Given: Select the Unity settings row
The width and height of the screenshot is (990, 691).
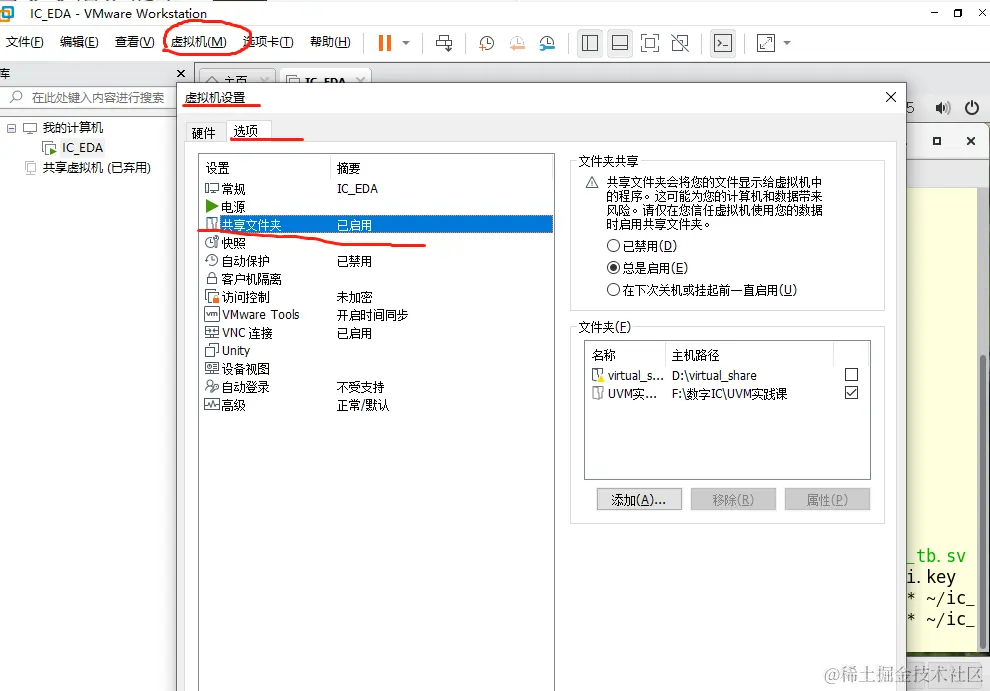Looking at the screenshot, I should click(x=376, y=351).
